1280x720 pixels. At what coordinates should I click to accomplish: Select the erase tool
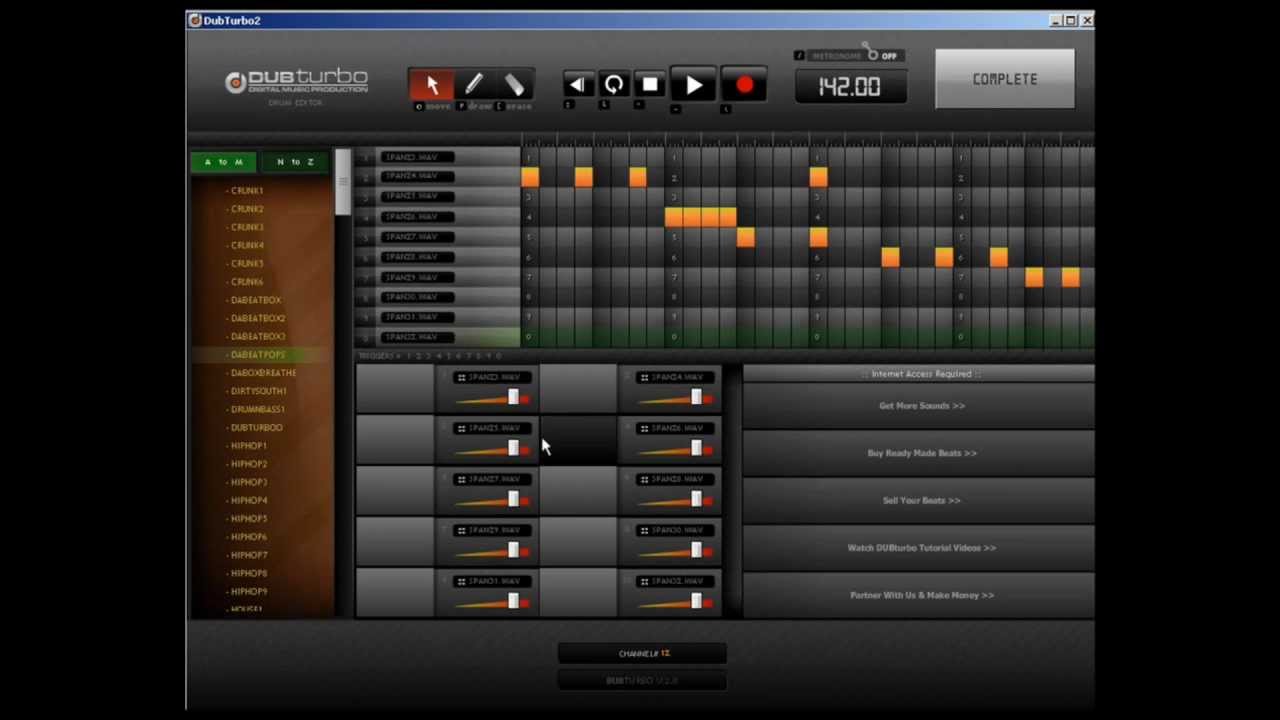[514, 85]
